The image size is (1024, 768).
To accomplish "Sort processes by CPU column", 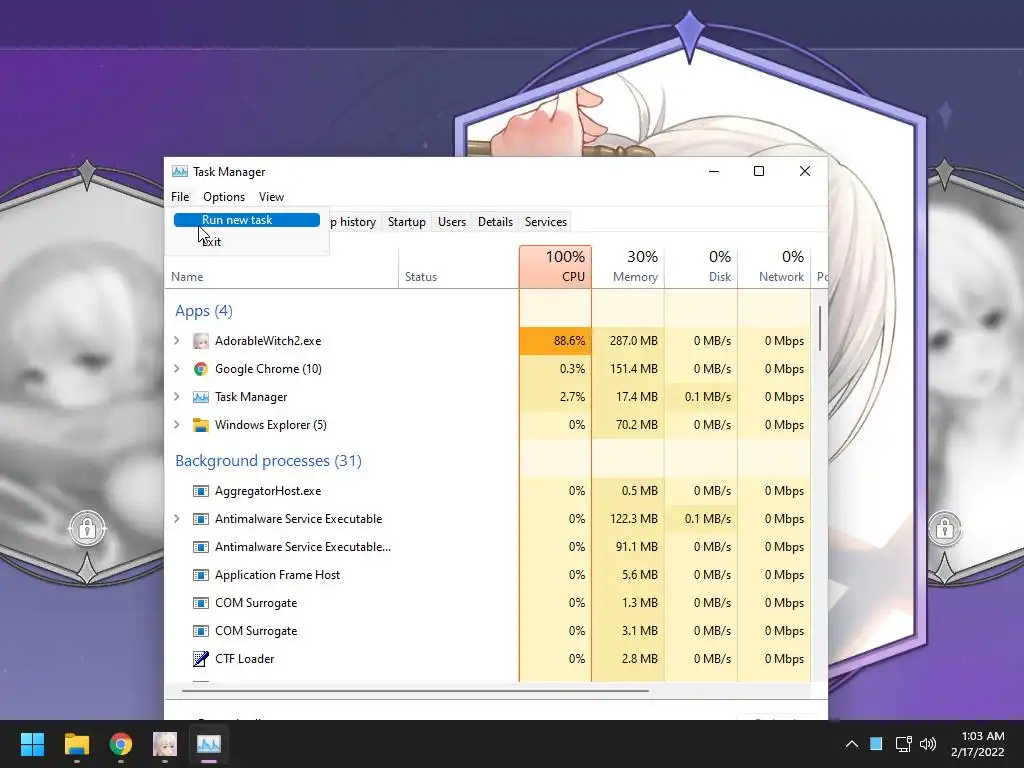I will (x=556, y=267).
